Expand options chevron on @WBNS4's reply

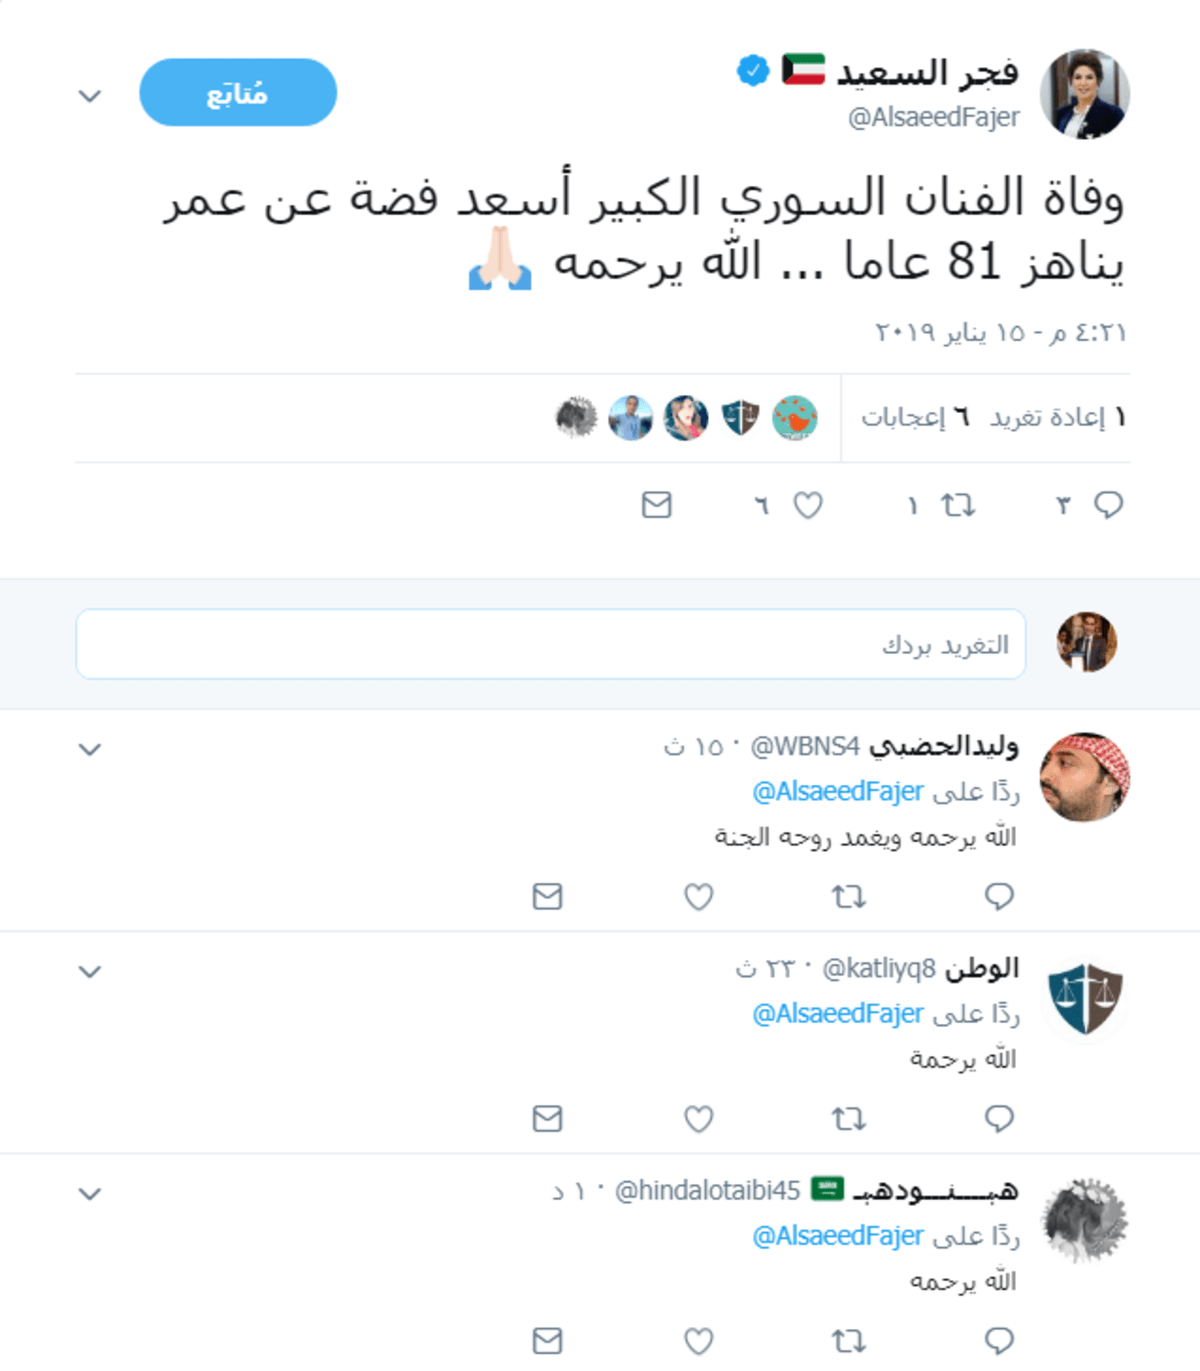point(90,749)
